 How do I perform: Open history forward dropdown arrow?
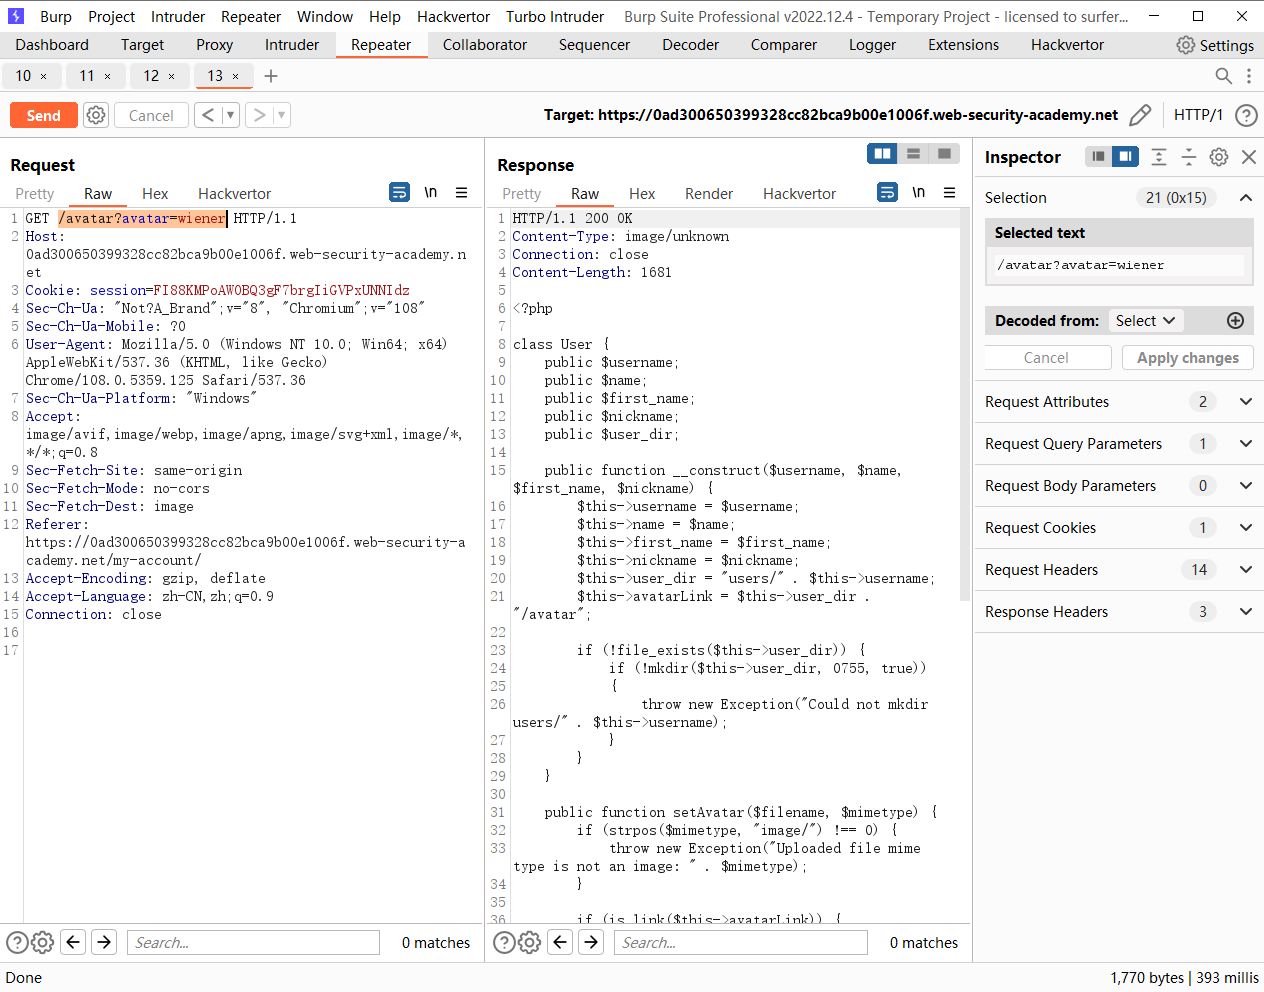[x=281, y=115]
